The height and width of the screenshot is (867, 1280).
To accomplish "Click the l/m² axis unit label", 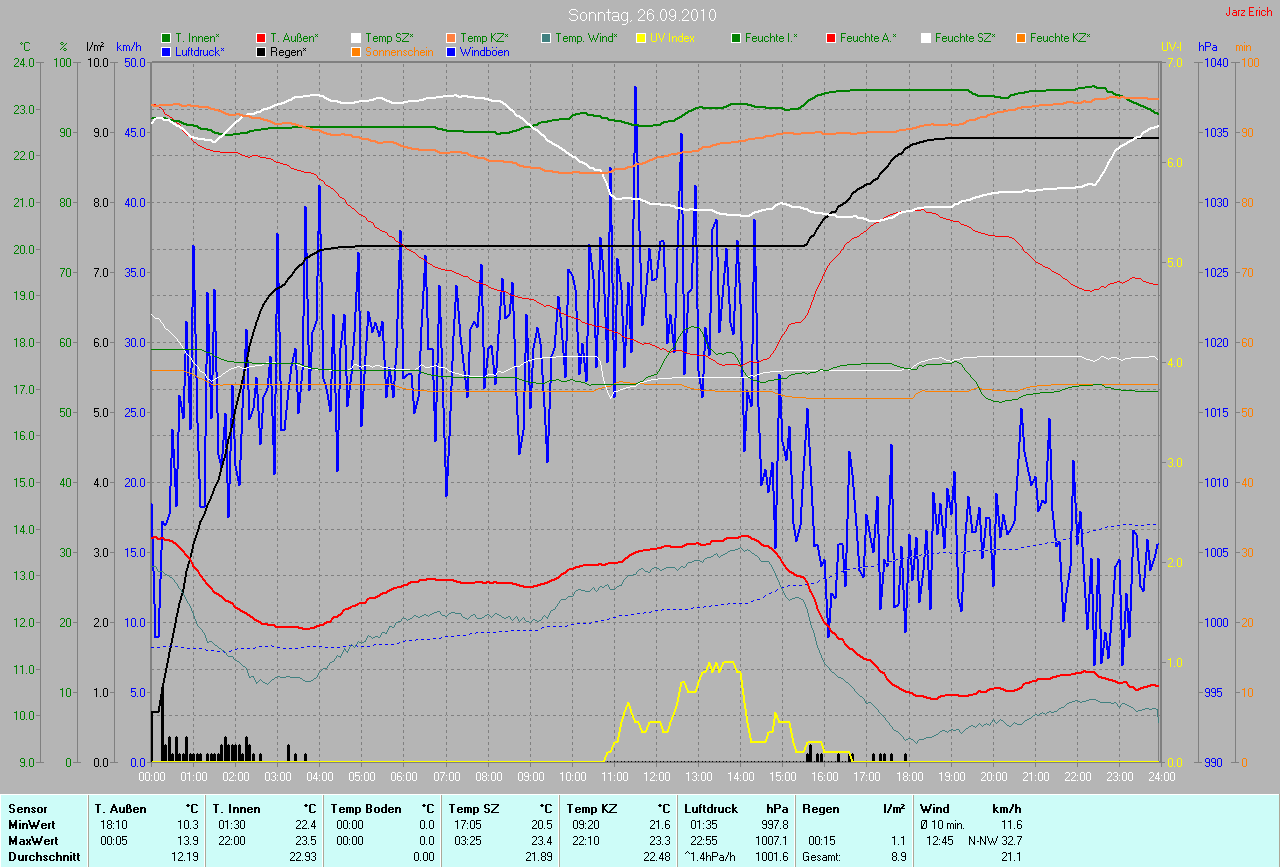I will pyautogui.click(x=95, y=46).
